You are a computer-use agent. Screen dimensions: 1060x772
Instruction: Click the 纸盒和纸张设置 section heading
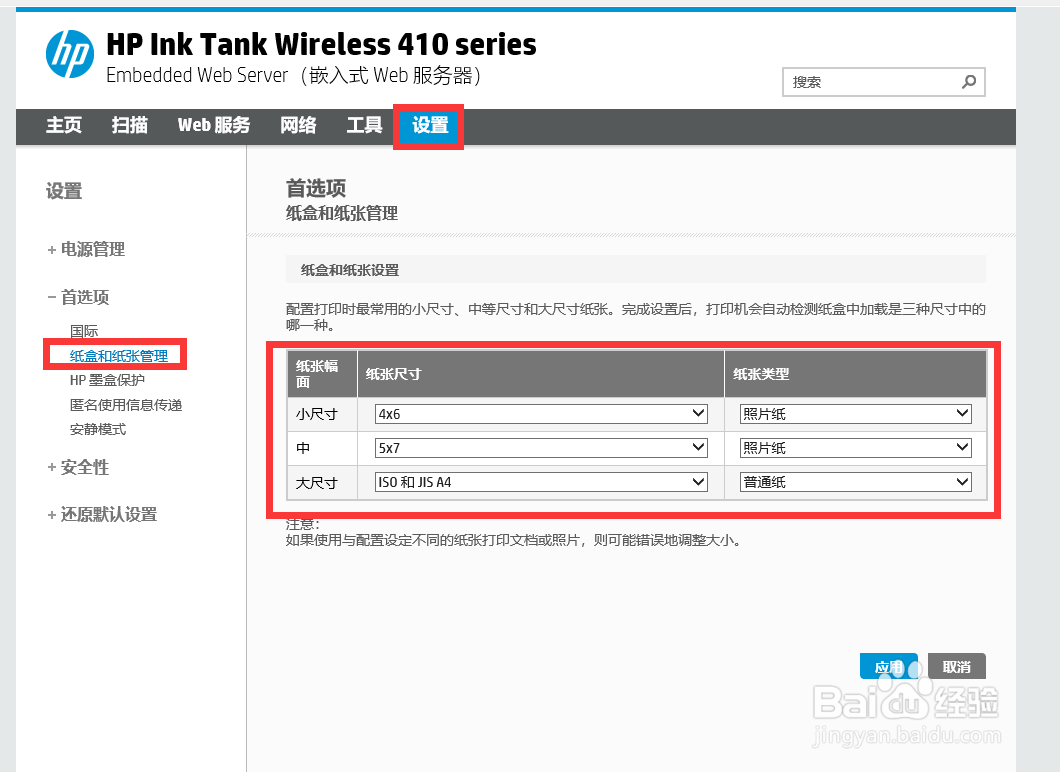[350, 270]
